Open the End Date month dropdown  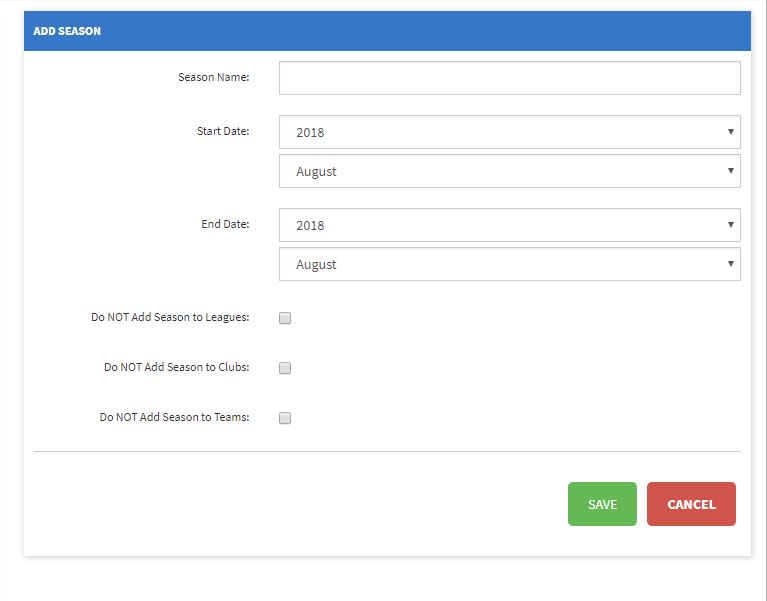[x=510, y=264]
